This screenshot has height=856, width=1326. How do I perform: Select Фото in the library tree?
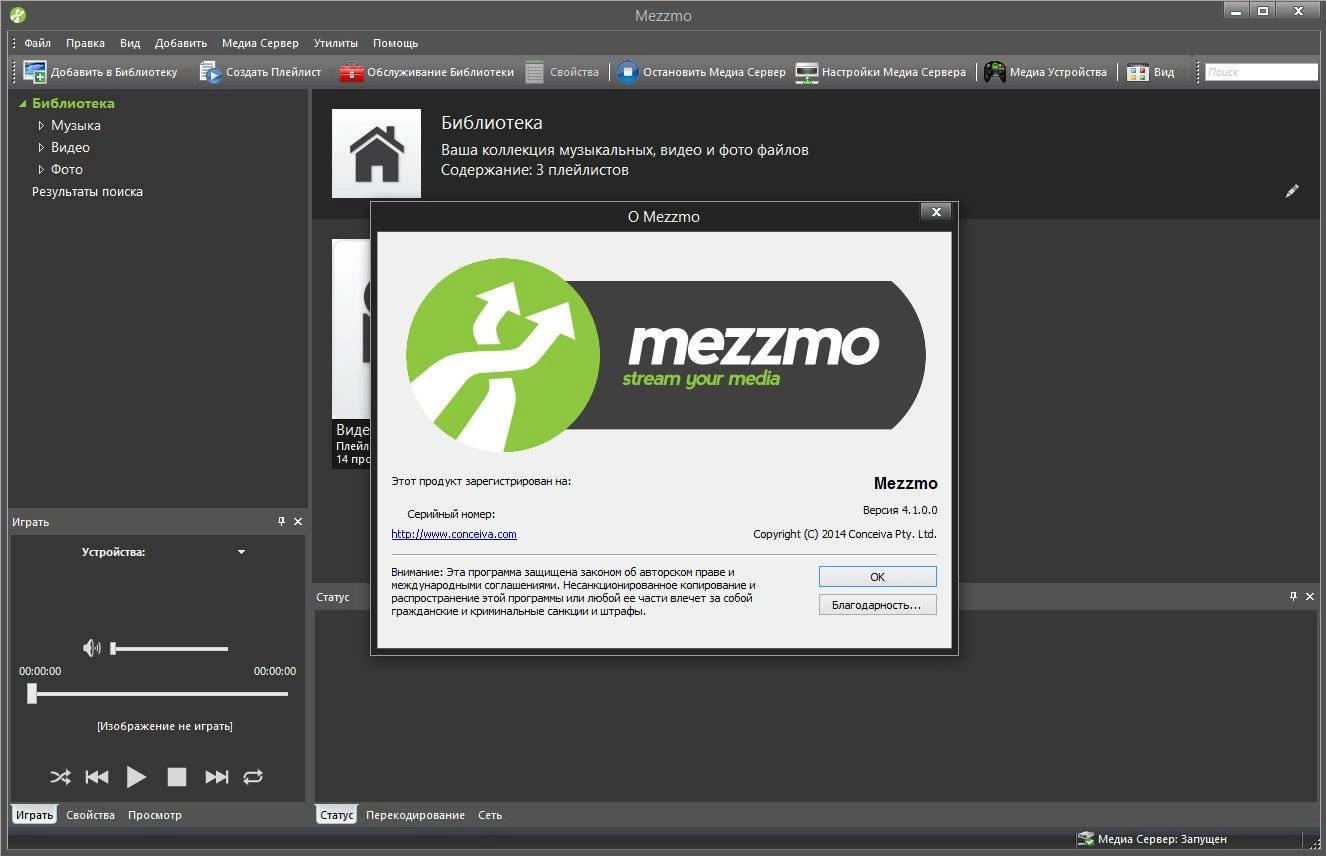(67, 169)
